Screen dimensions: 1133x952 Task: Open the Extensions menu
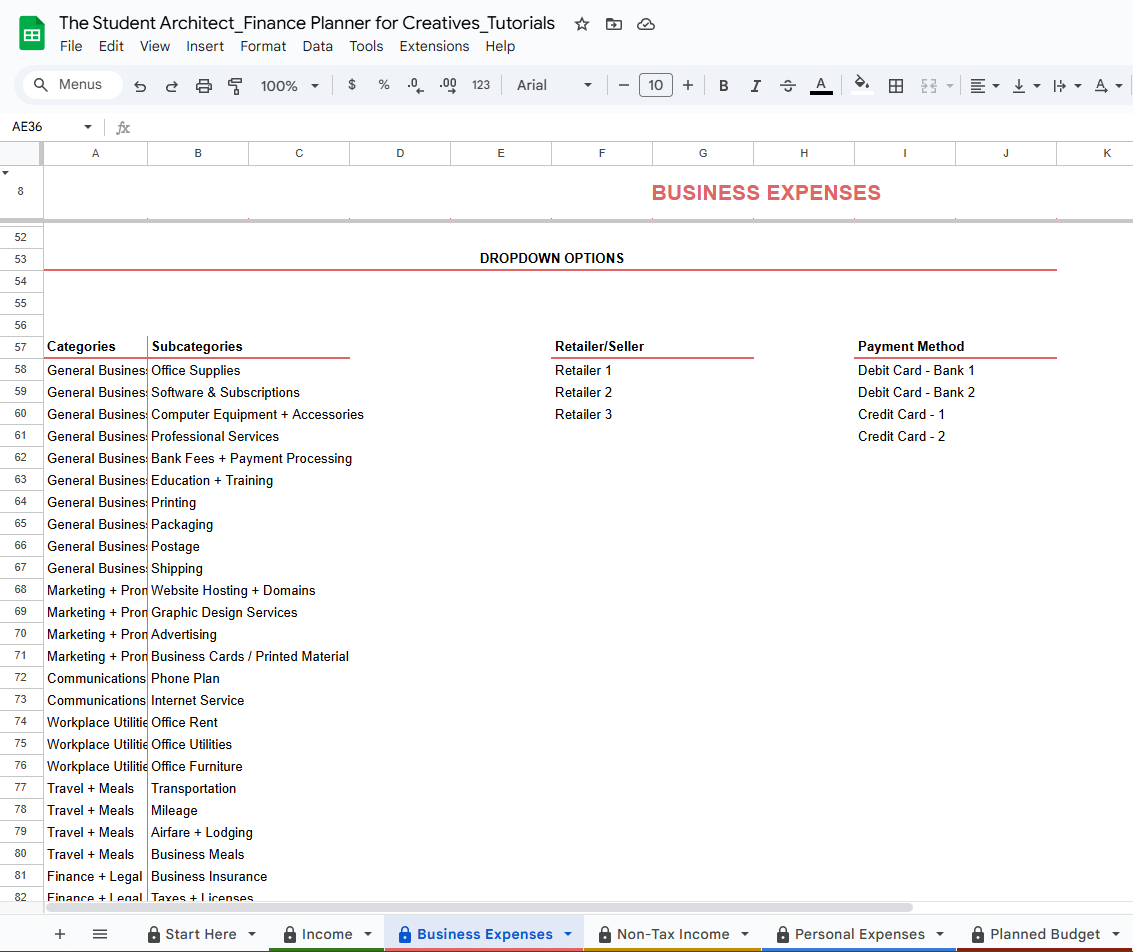click(x=434, y=46)
